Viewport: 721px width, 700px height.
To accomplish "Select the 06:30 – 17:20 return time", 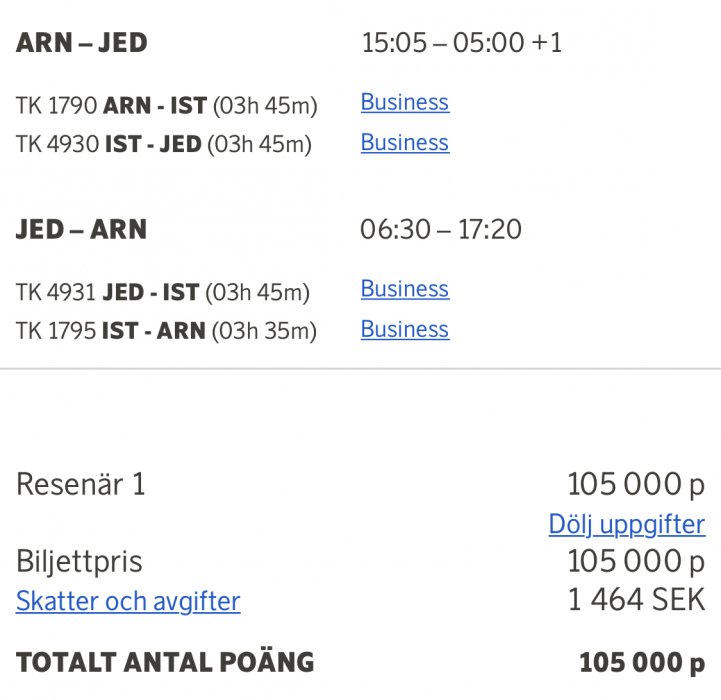I will 440,229.
